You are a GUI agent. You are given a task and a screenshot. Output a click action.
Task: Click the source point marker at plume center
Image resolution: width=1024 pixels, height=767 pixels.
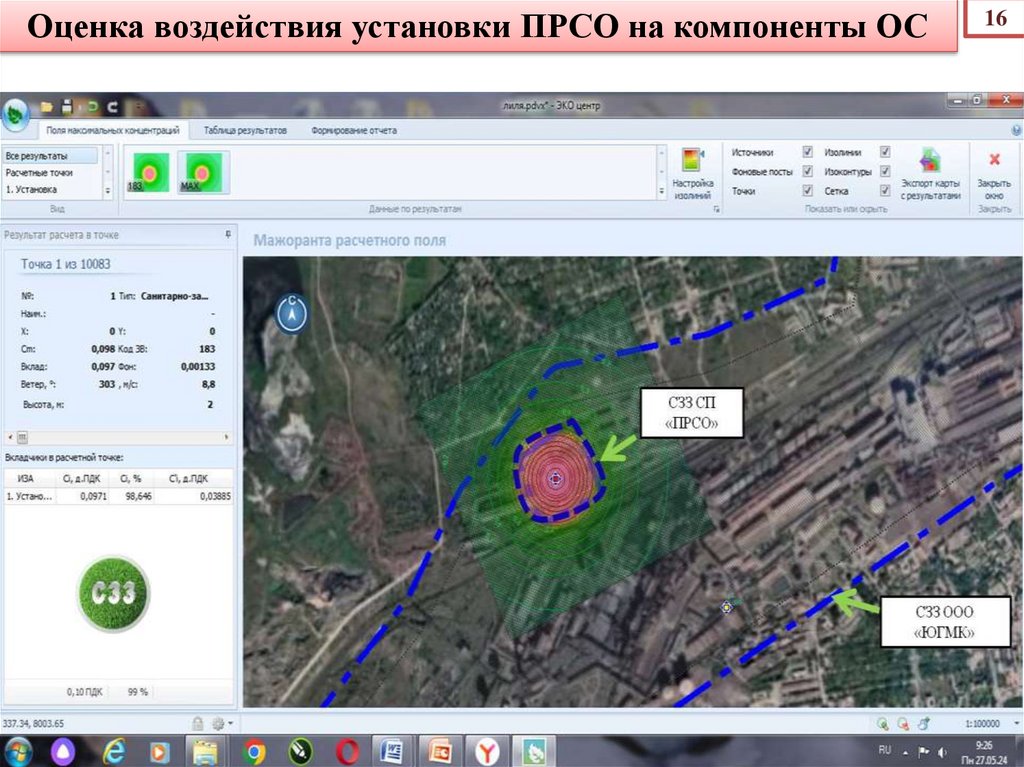555,479
